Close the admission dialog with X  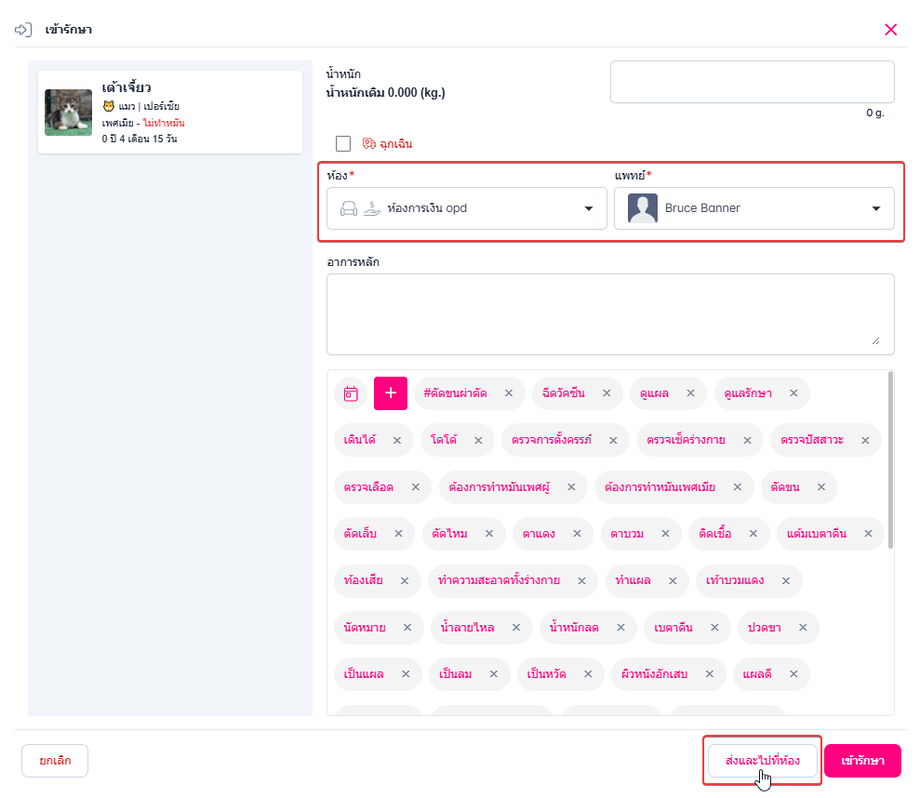click(891, 29)
